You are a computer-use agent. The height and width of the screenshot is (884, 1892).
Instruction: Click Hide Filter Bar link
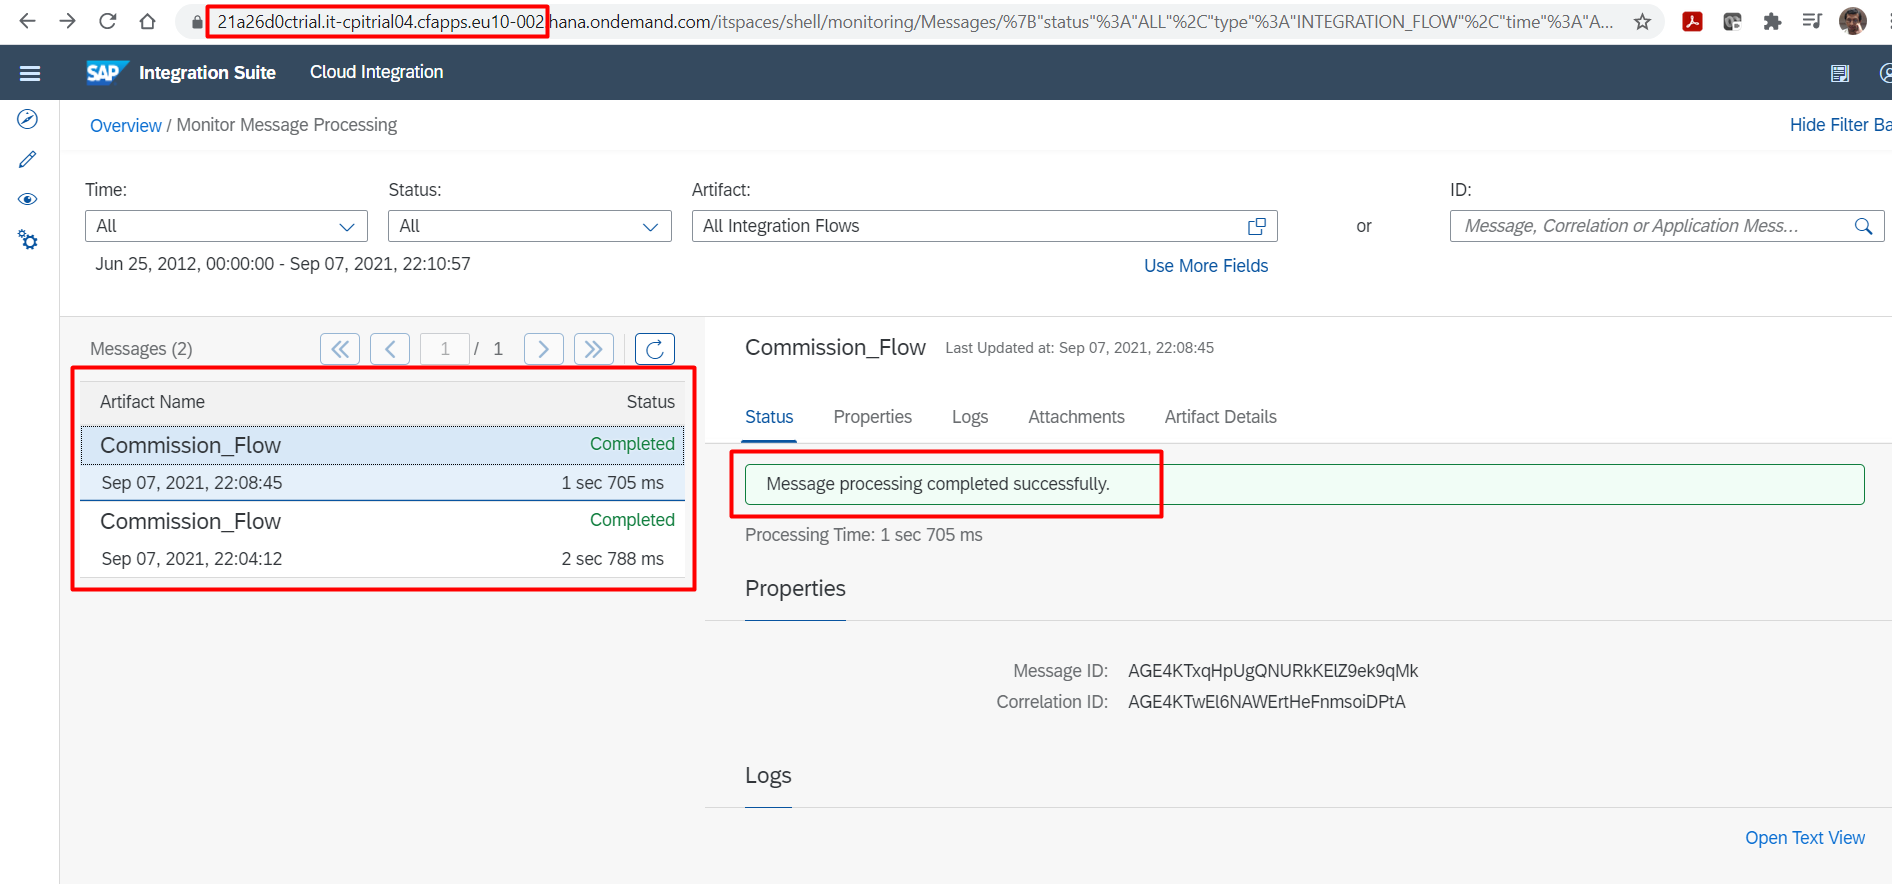tap(1840, 125)
